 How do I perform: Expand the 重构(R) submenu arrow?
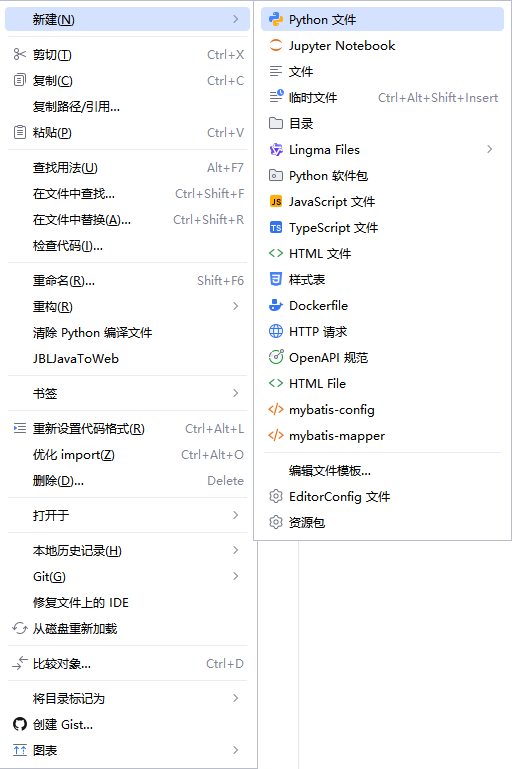point(236,306)
